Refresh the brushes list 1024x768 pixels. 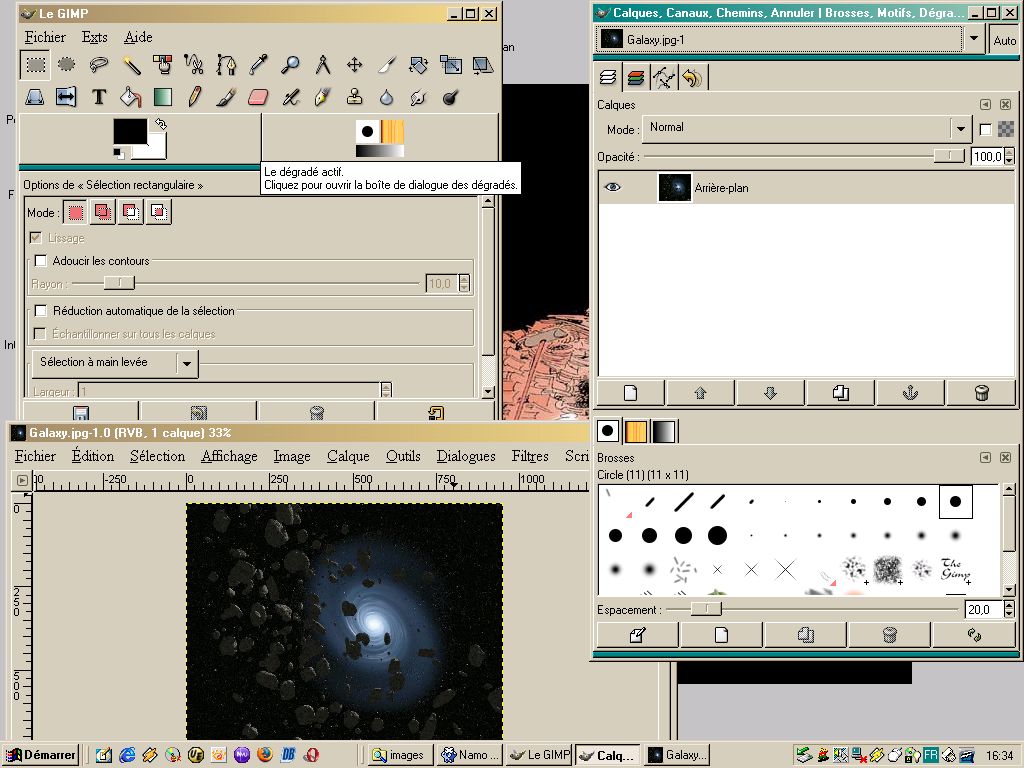click(974, 635)
